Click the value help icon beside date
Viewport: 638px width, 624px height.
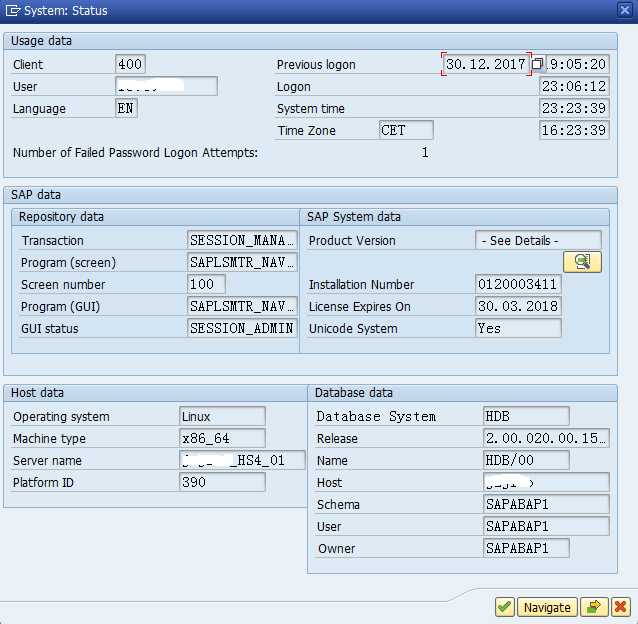pyautogui.click(x=537, y=64)
